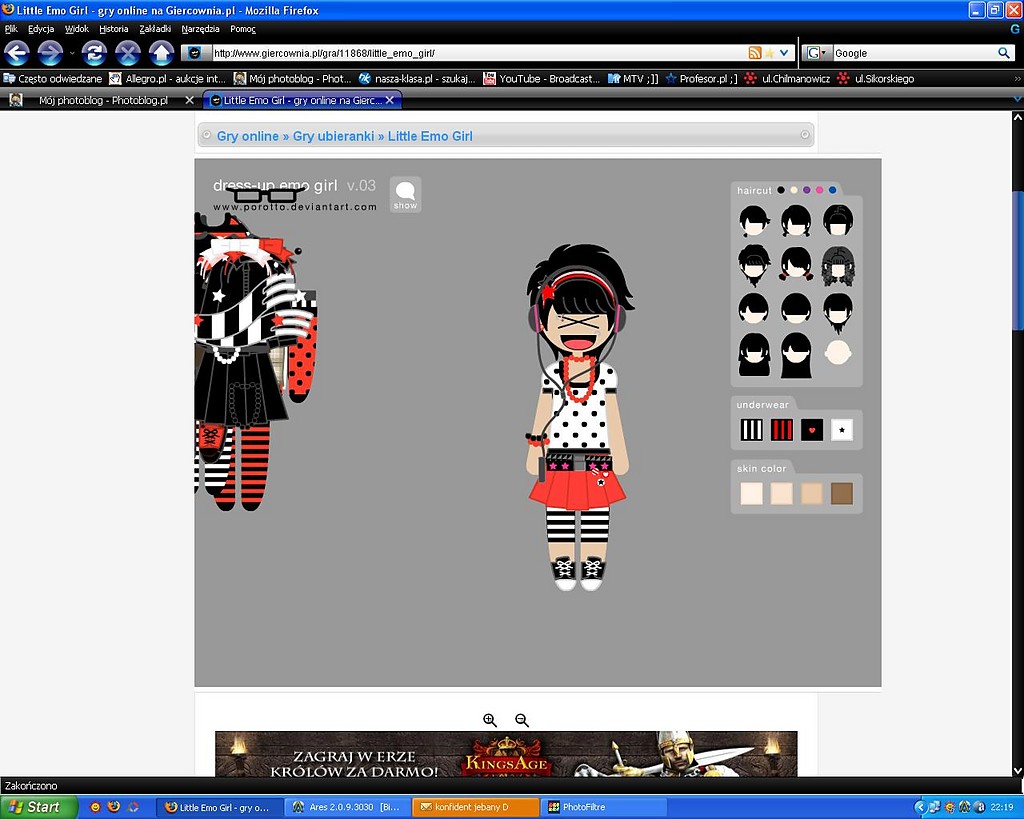Switch to the 'Mój photoblog - Photoblog.pl' tab

(x=101, y=100)
